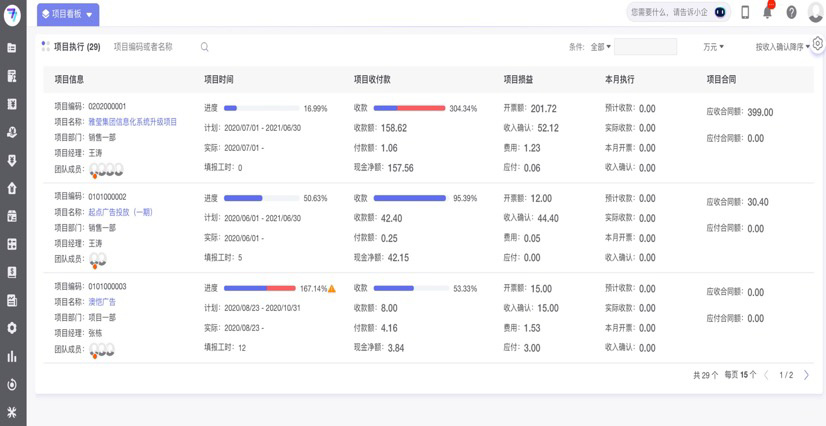The height and width of the screenshot is (426, 826).
Task: Open the bar chart icon in sidebar
Action: (12, 356)
